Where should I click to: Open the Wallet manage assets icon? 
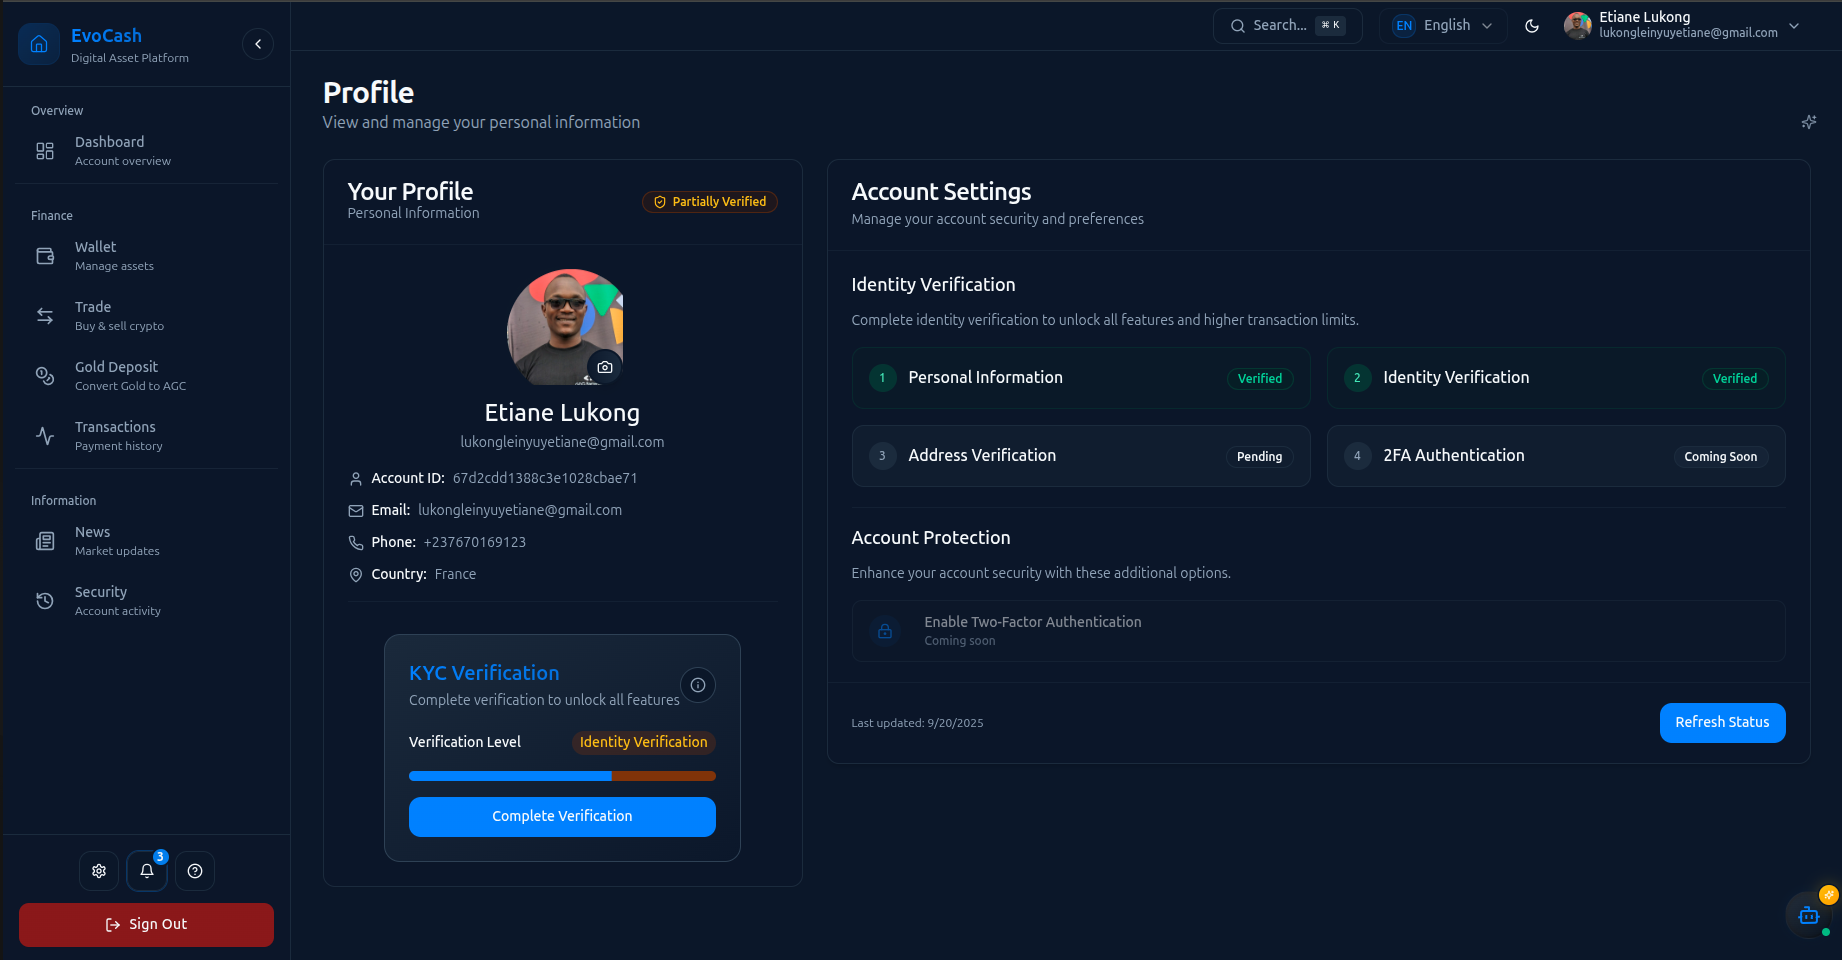(44, 256)
